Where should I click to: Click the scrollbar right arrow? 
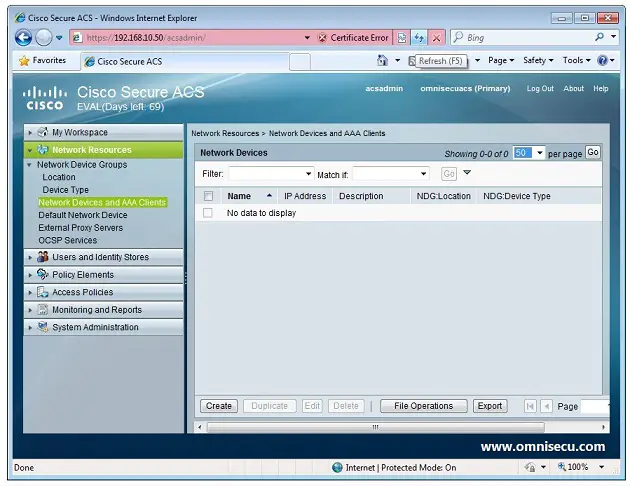click(x=603, y=427)
